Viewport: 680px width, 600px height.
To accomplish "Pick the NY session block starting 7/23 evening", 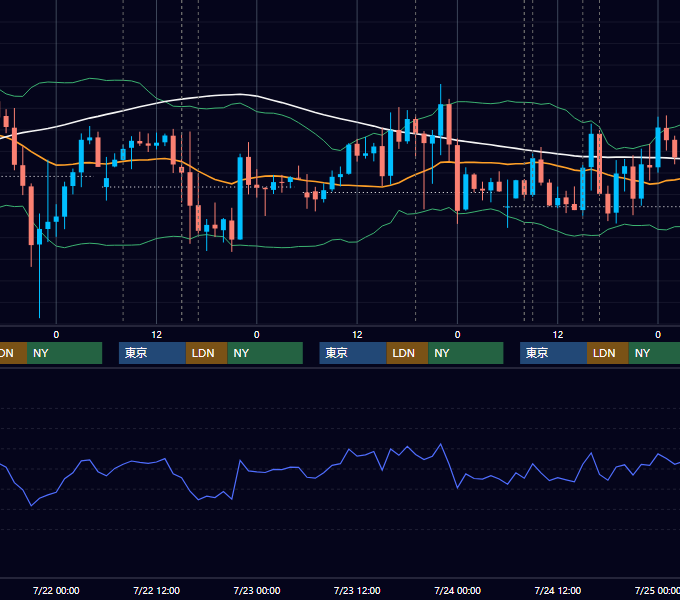I will (x=466, y=353).
